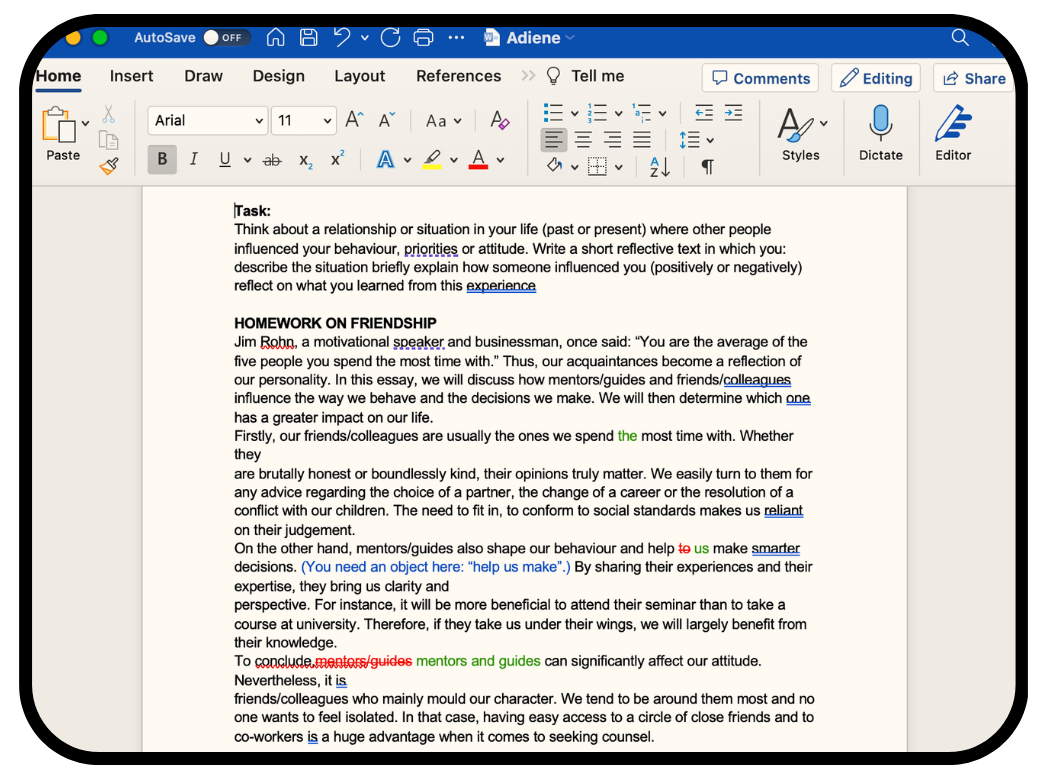Toggle superscript formatting
The height and width of the screenshot is (783, 1042).
coord(338,159)
